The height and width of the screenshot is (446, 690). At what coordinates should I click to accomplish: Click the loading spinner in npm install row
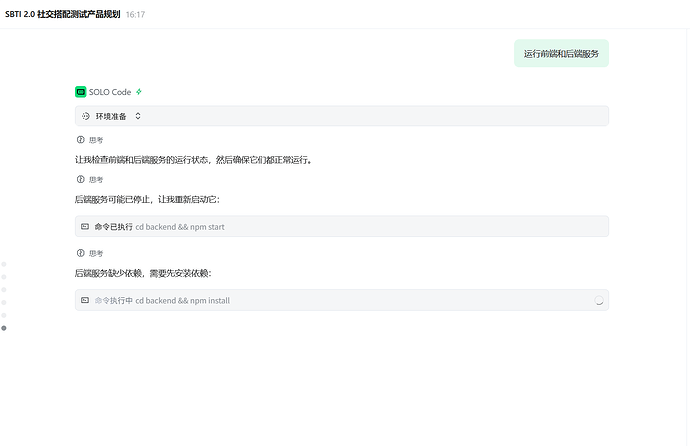(x=598, y=300)
